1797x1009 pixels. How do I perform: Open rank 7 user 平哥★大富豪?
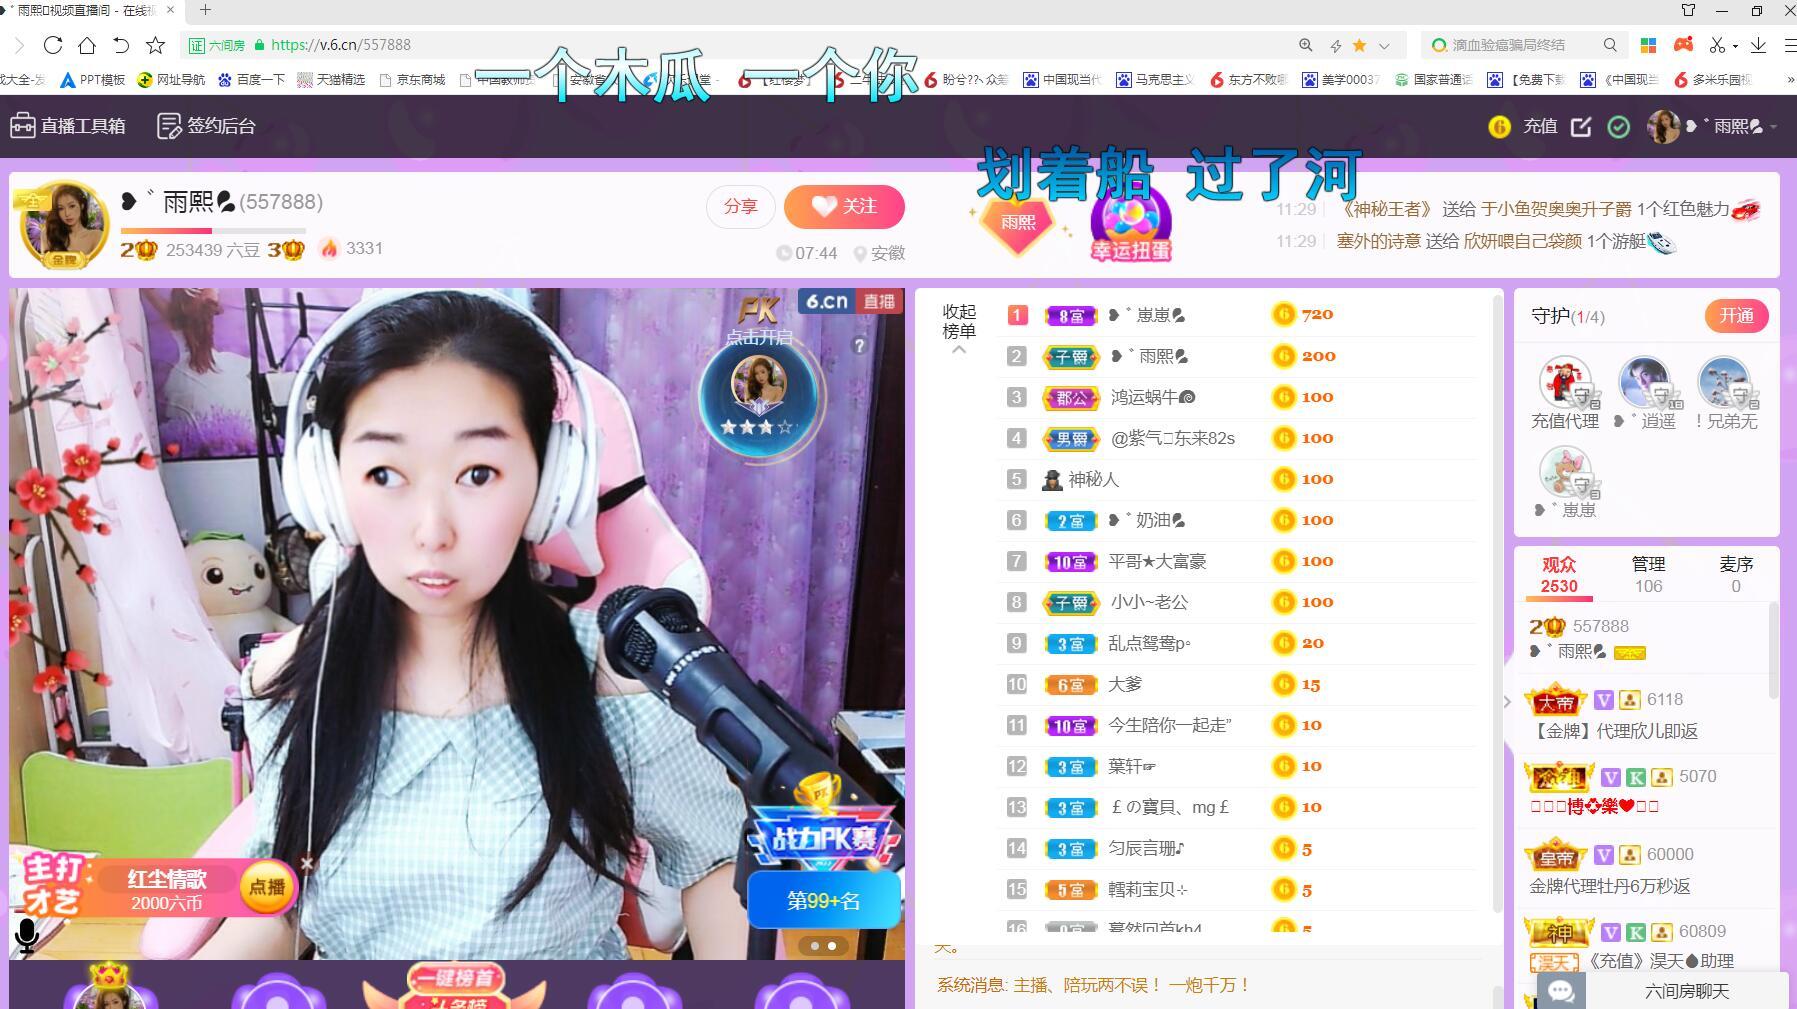[1157, 561]
